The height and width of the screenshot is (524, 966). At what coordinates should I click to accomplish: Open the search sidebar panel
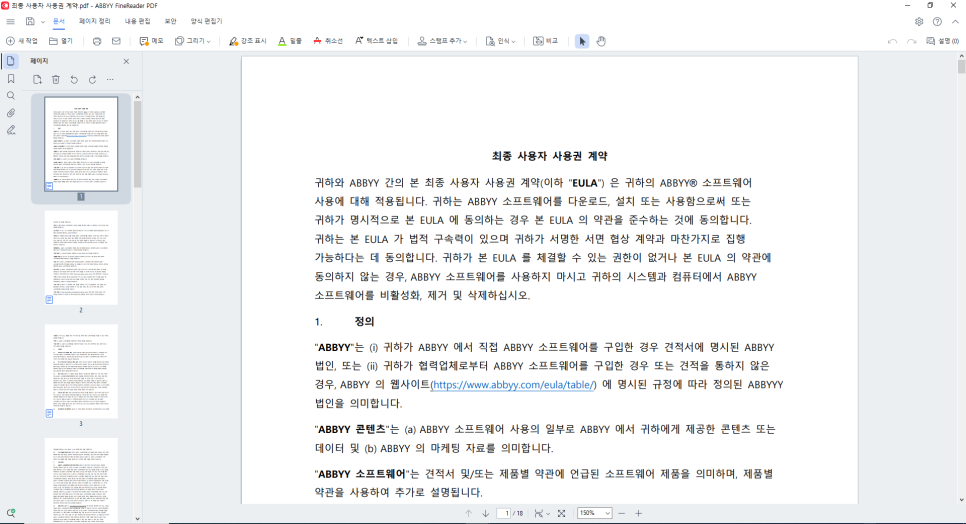10,96
